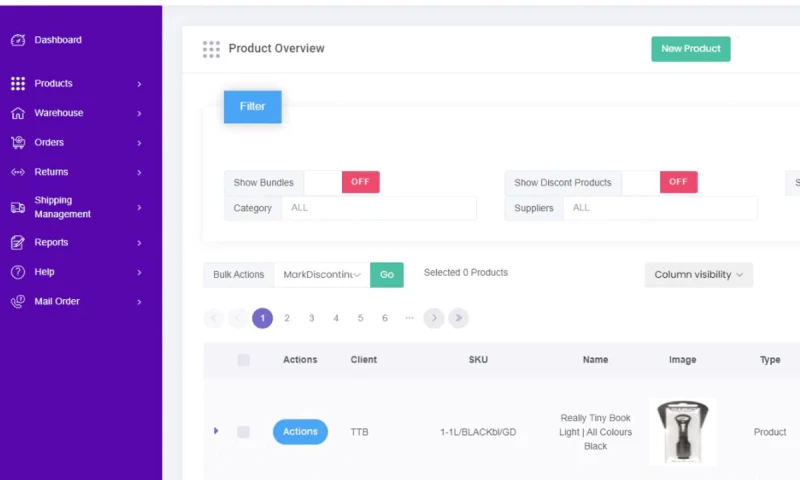Go to next page arrow
This screenshot has width=800, height=480.
tap(434, 318)
